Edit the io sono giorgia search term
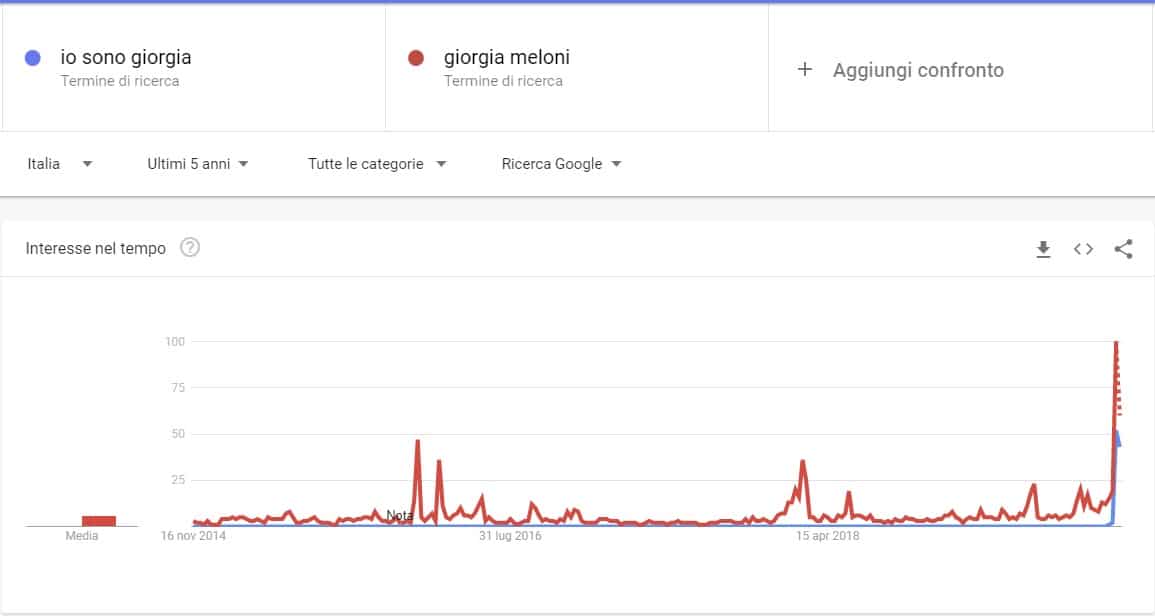 (x=126, y=58)
